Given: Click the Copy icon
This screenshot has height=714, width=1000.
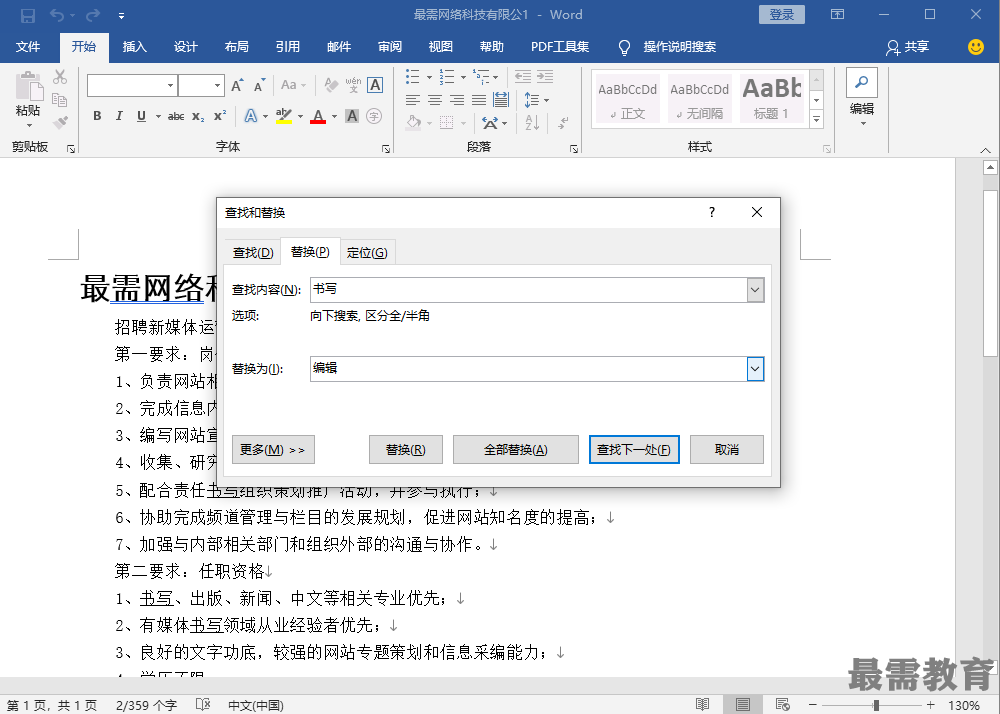Looking at the screenshot, I should pos(60,99).
